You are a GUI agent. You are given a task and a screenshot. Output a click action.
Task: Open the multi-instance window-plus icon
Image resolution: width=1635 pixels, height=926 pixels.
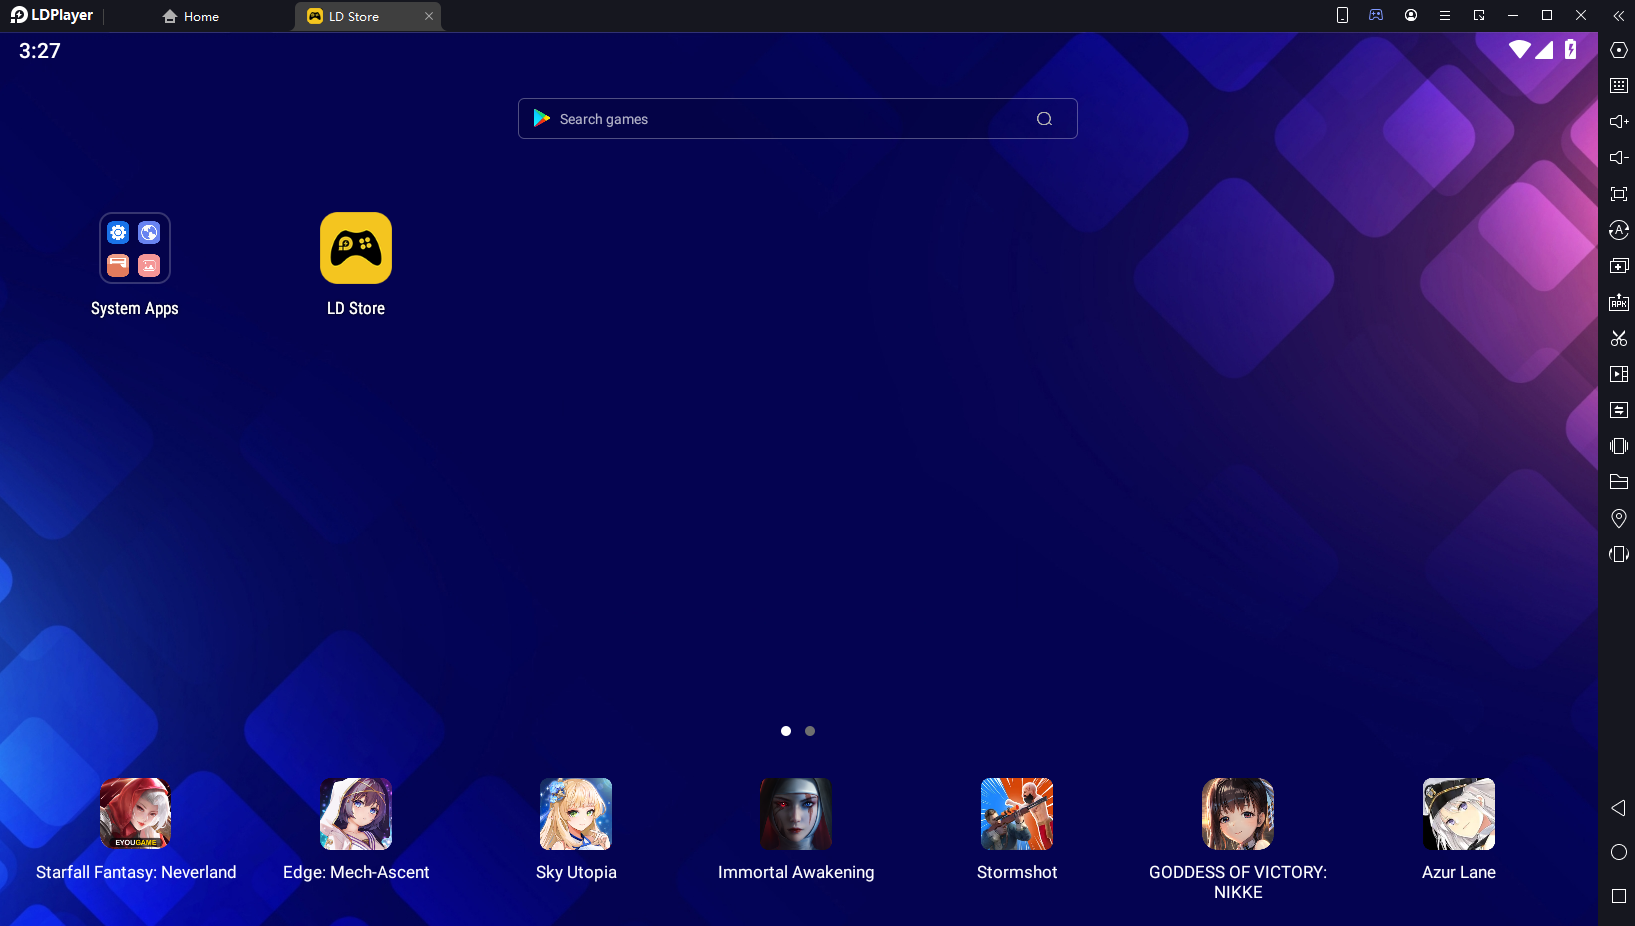[1619, 266]
